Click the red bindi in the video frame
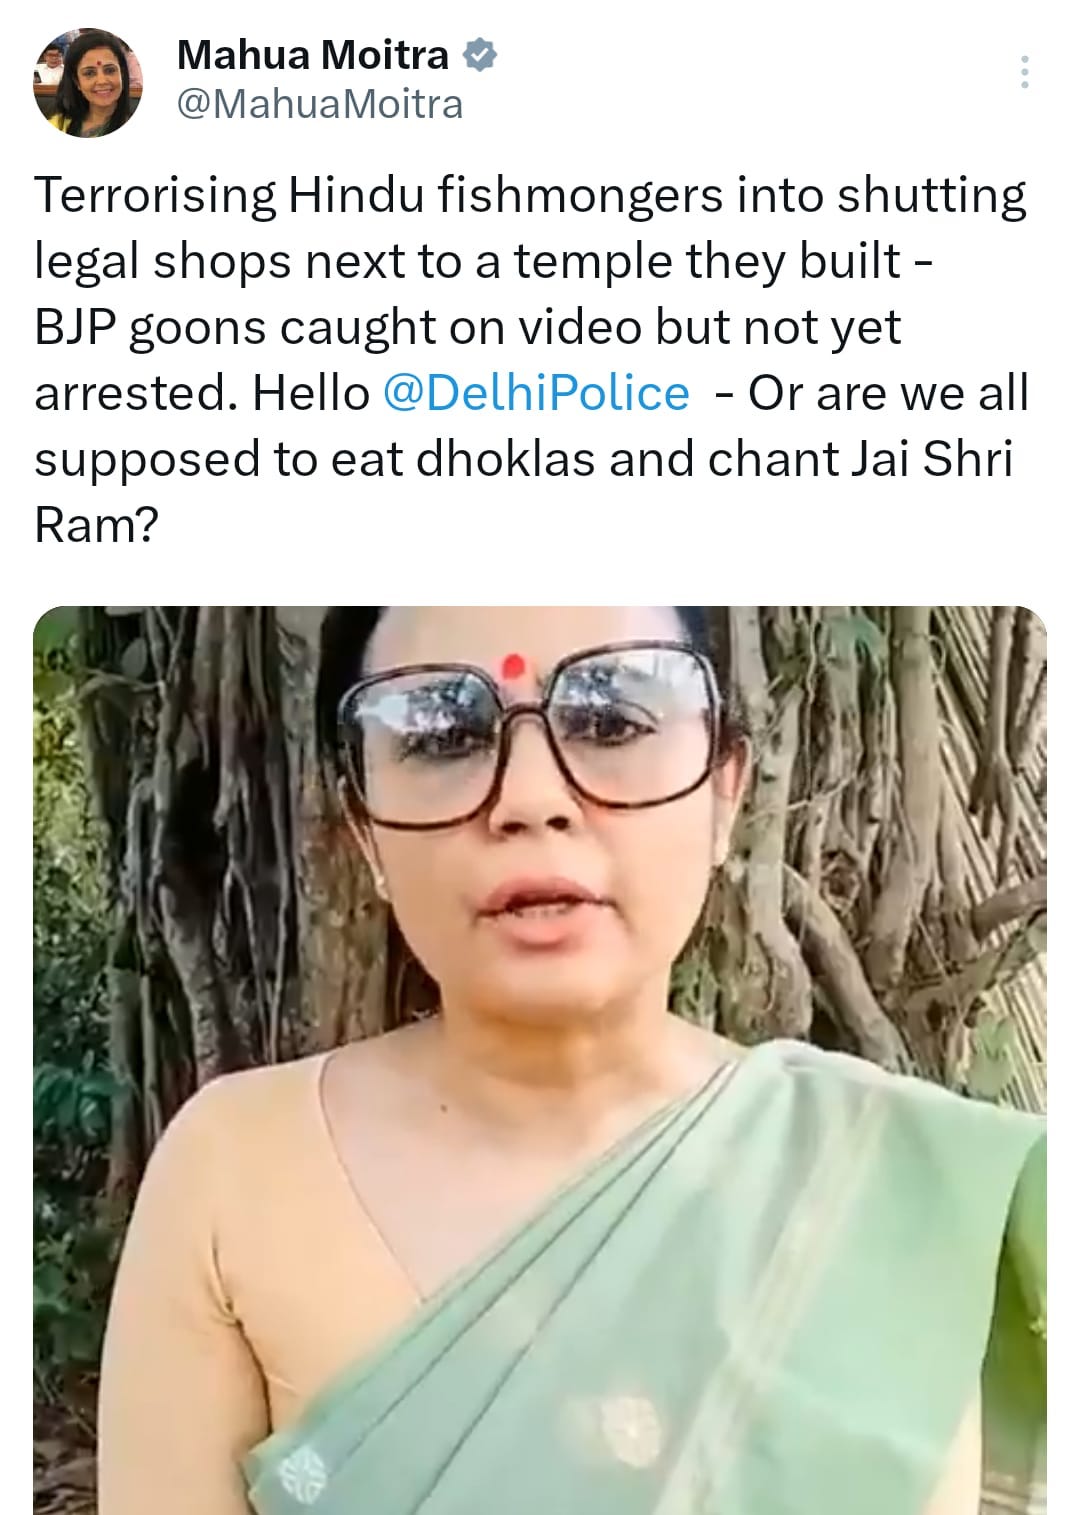Viewport: 1079px width, 1515px height. click(514, 666)
